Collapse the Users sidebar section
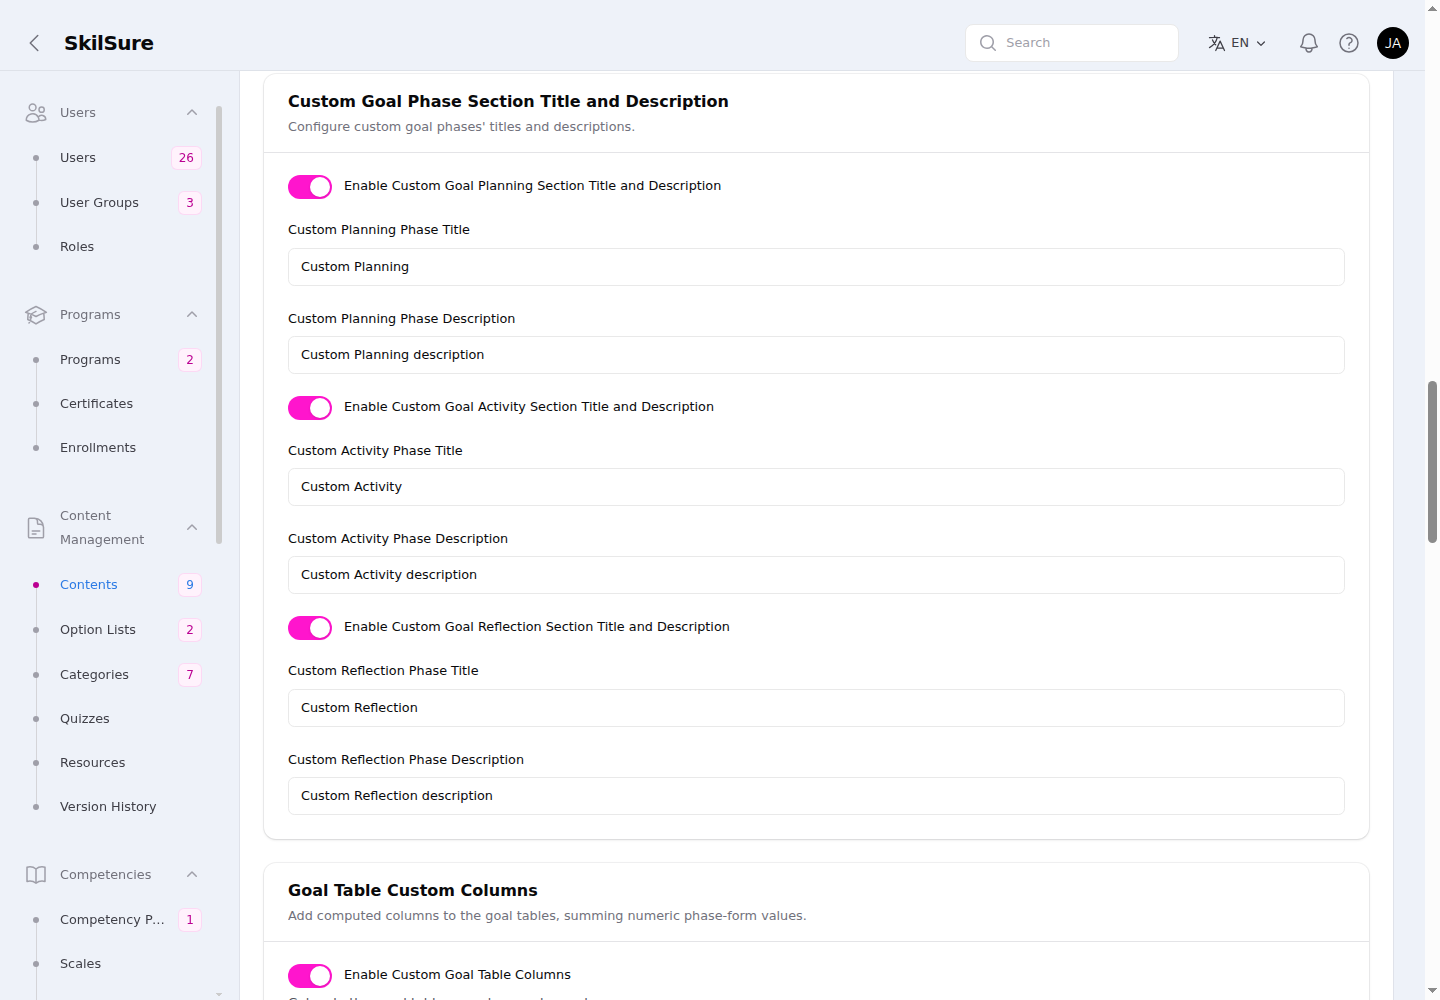The height and width of the screenshot is (1000, 1440). coord(192,113)
